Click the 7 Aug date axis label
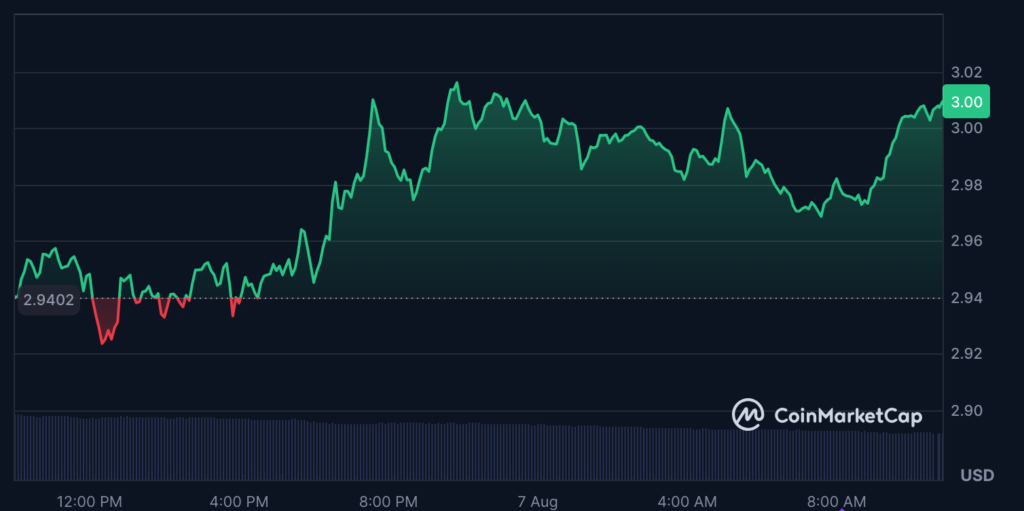 pos(536,500)
